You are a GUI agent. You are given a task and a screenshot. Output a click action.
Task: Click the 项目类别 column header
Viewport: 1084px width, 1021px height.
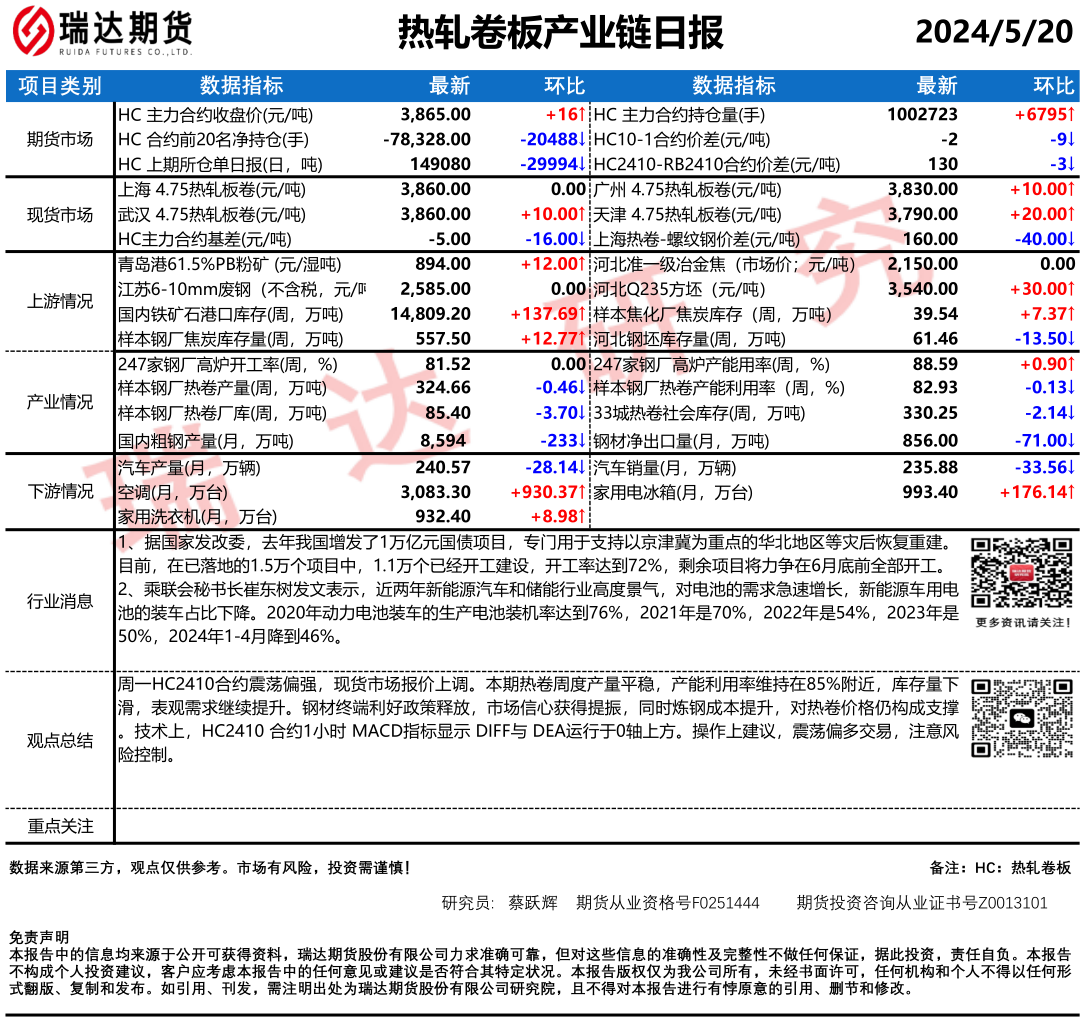(60, 86)
